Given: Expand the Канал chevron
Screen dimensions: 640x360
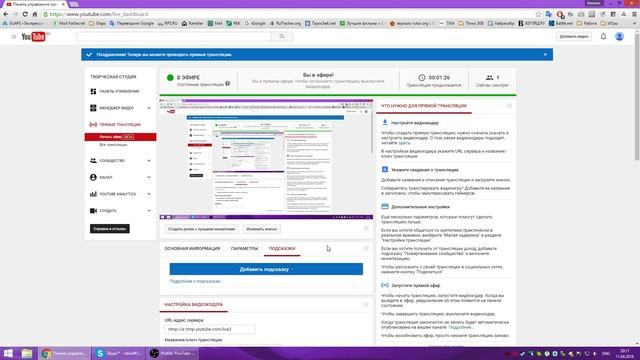Looking at the screenshot, I should [149, 178].
